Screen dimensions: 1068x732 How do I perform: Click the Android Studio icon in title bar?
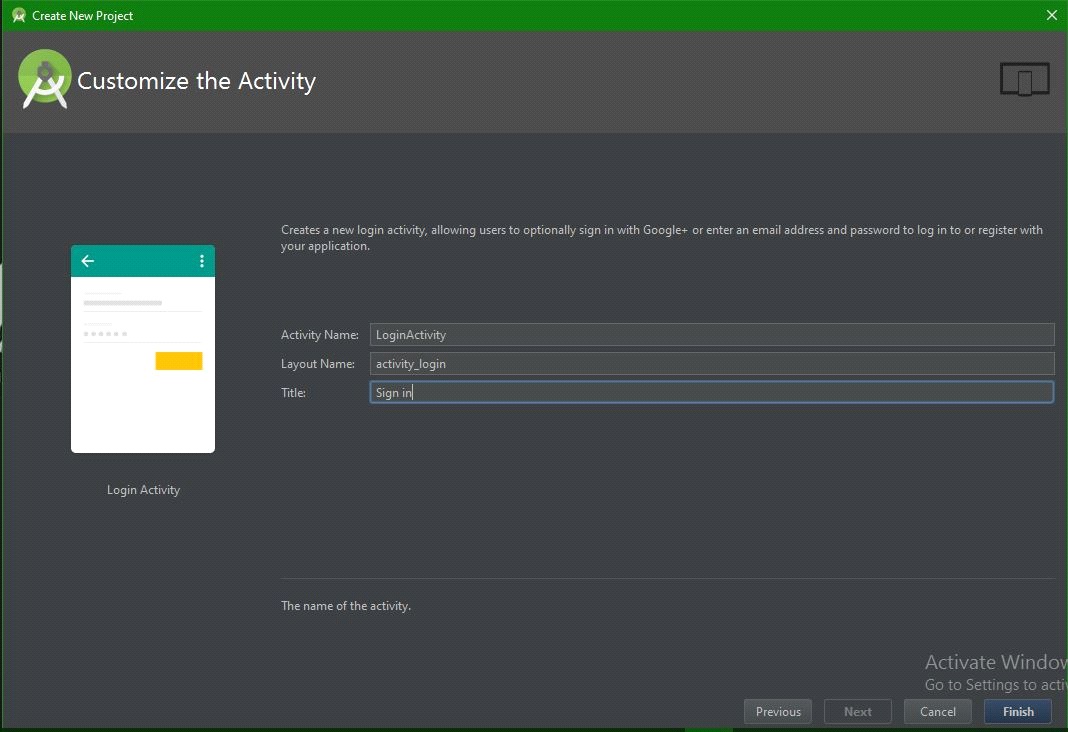pyautogui.click(x=18, y=15)
